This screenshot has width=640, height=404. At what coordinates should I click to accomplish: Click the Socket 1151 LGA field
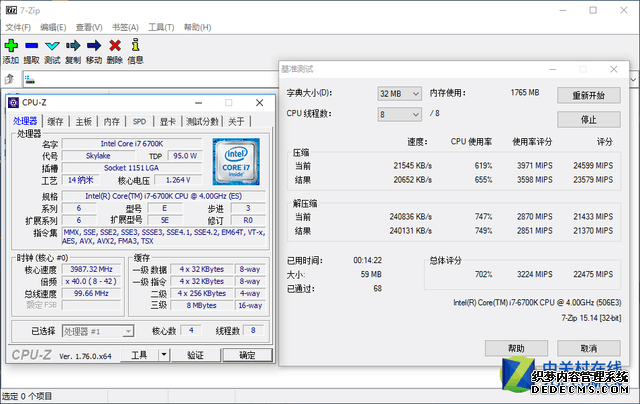(x=132, y=168)
